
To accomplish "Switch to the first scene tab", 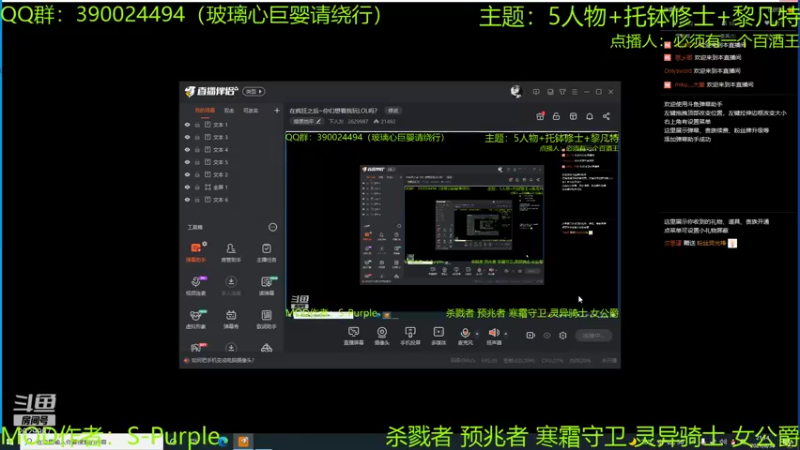I will 205,110.
